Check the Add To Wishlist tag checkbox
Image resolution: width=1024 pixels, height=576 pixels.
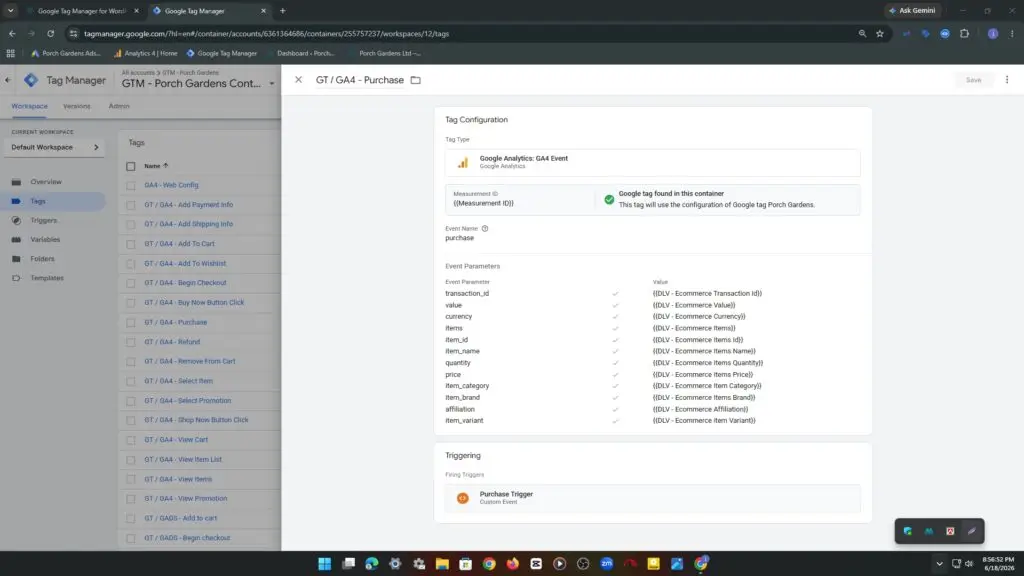(131, 264)
